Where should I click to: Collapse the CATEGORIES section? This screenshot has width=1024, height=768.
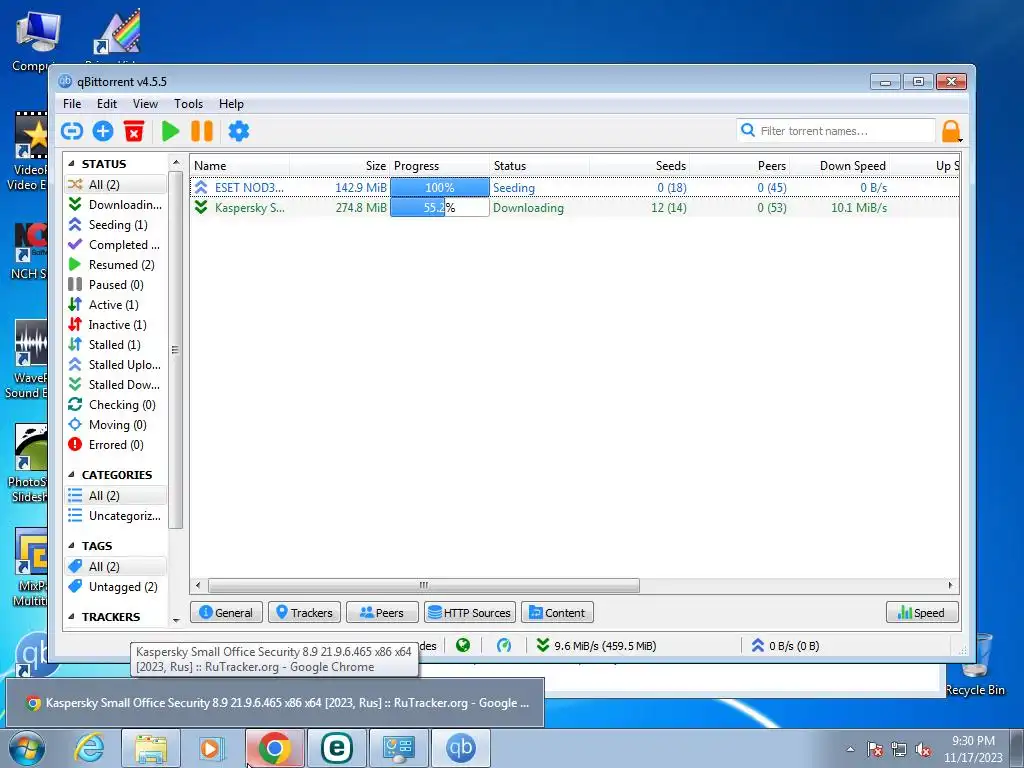(x=71, y=475)
